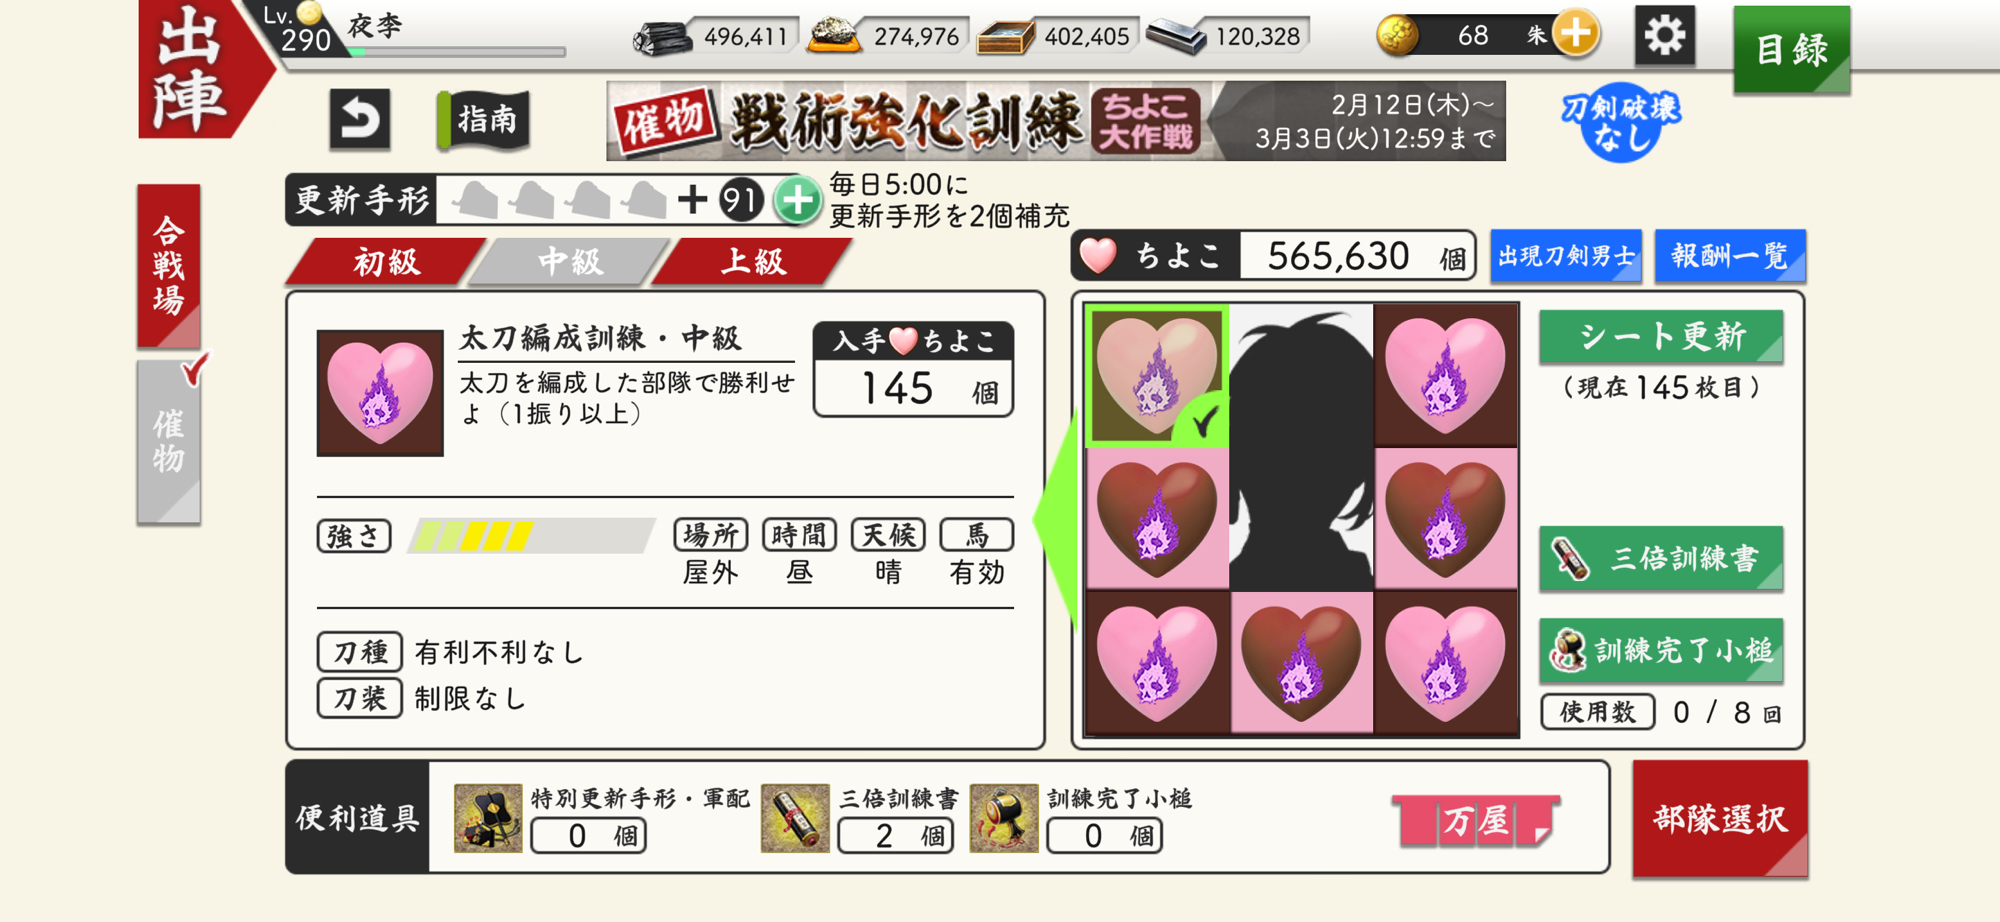Screen dimensions: 2000x922
Task: Select the top-right pink heart tile
Action: point(1446,376)
